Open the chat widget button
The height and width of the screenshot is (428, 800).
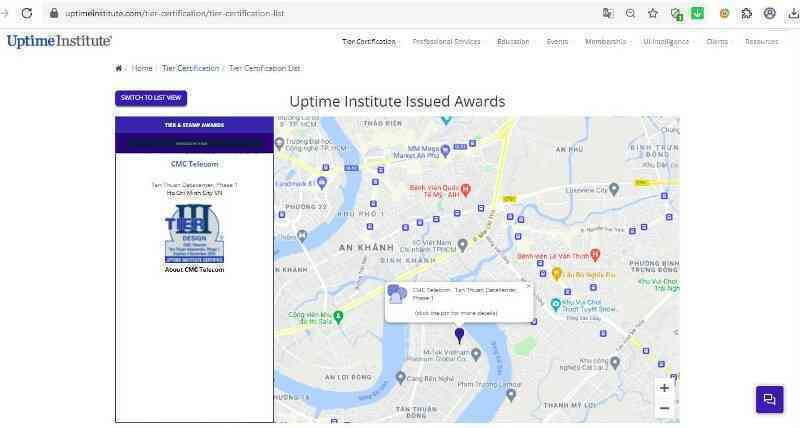(769, 399)
